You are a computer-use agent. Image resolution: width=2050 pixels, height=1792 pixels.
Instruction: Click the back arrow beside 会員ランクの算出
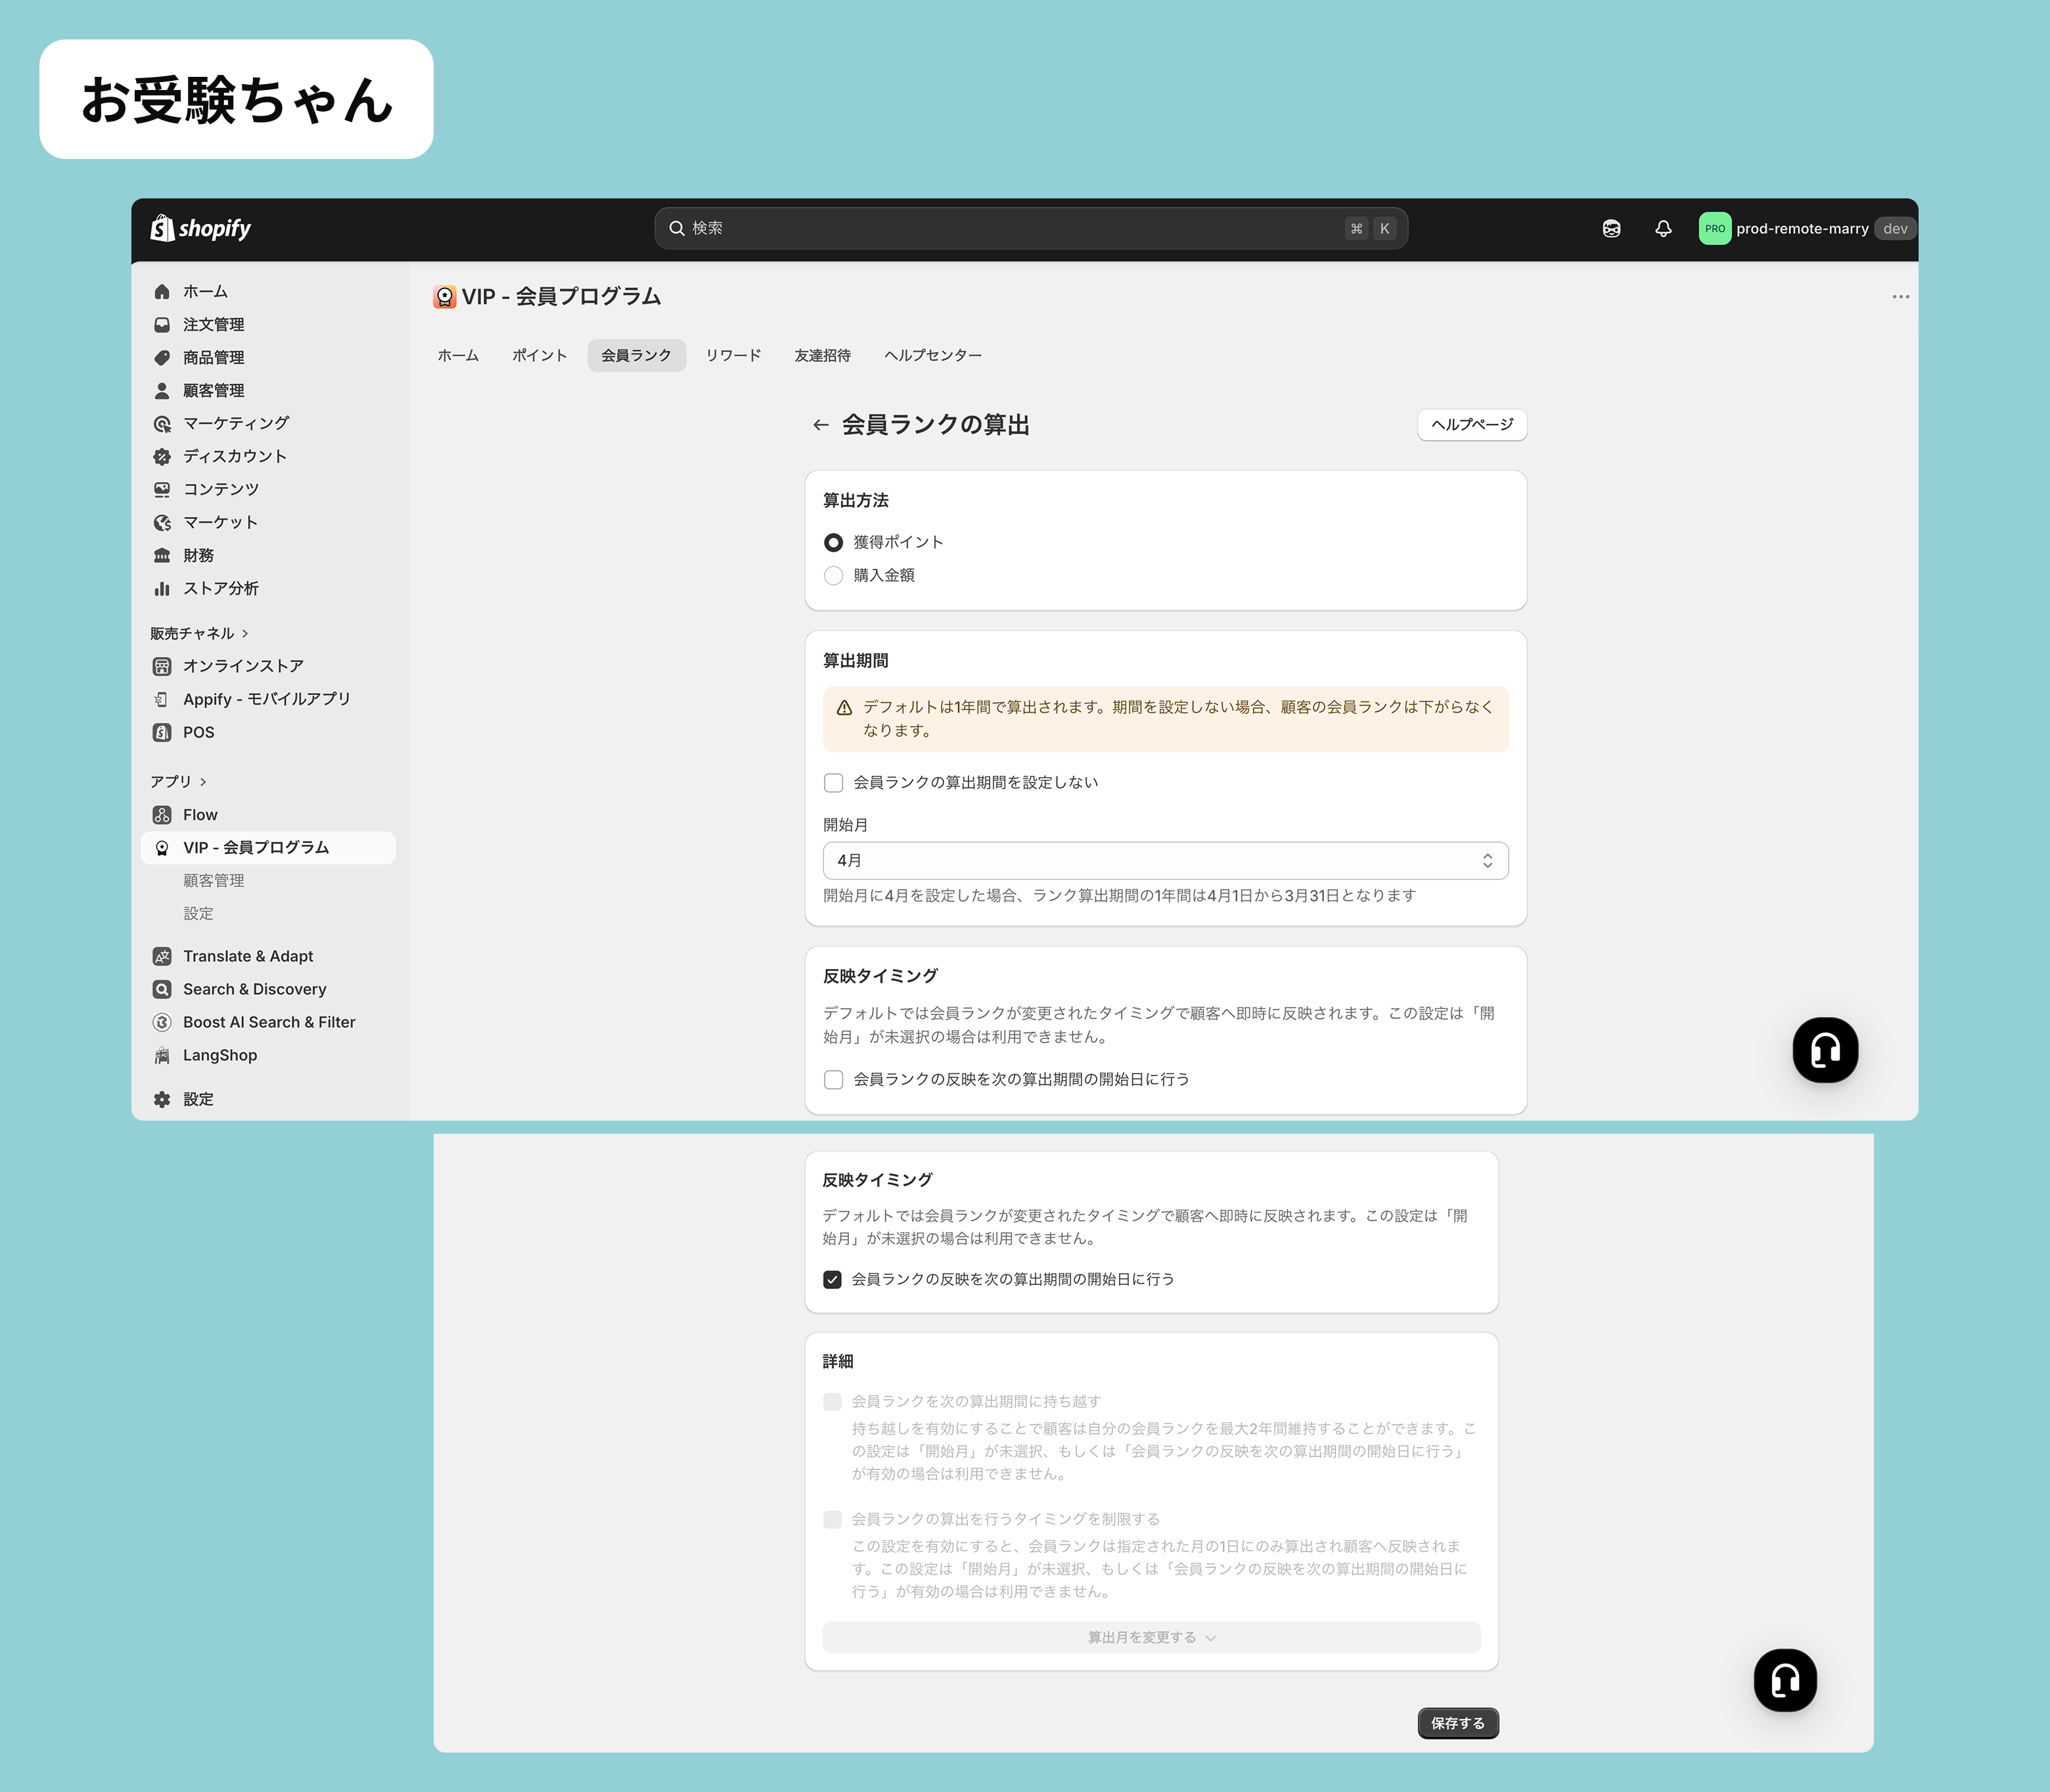click(x=820, y=425)
